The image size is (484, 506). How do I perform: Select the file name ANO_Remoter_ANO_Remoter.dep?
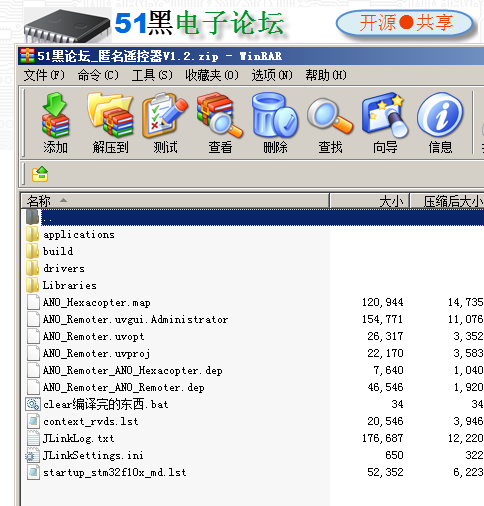[x=124, y=387]
